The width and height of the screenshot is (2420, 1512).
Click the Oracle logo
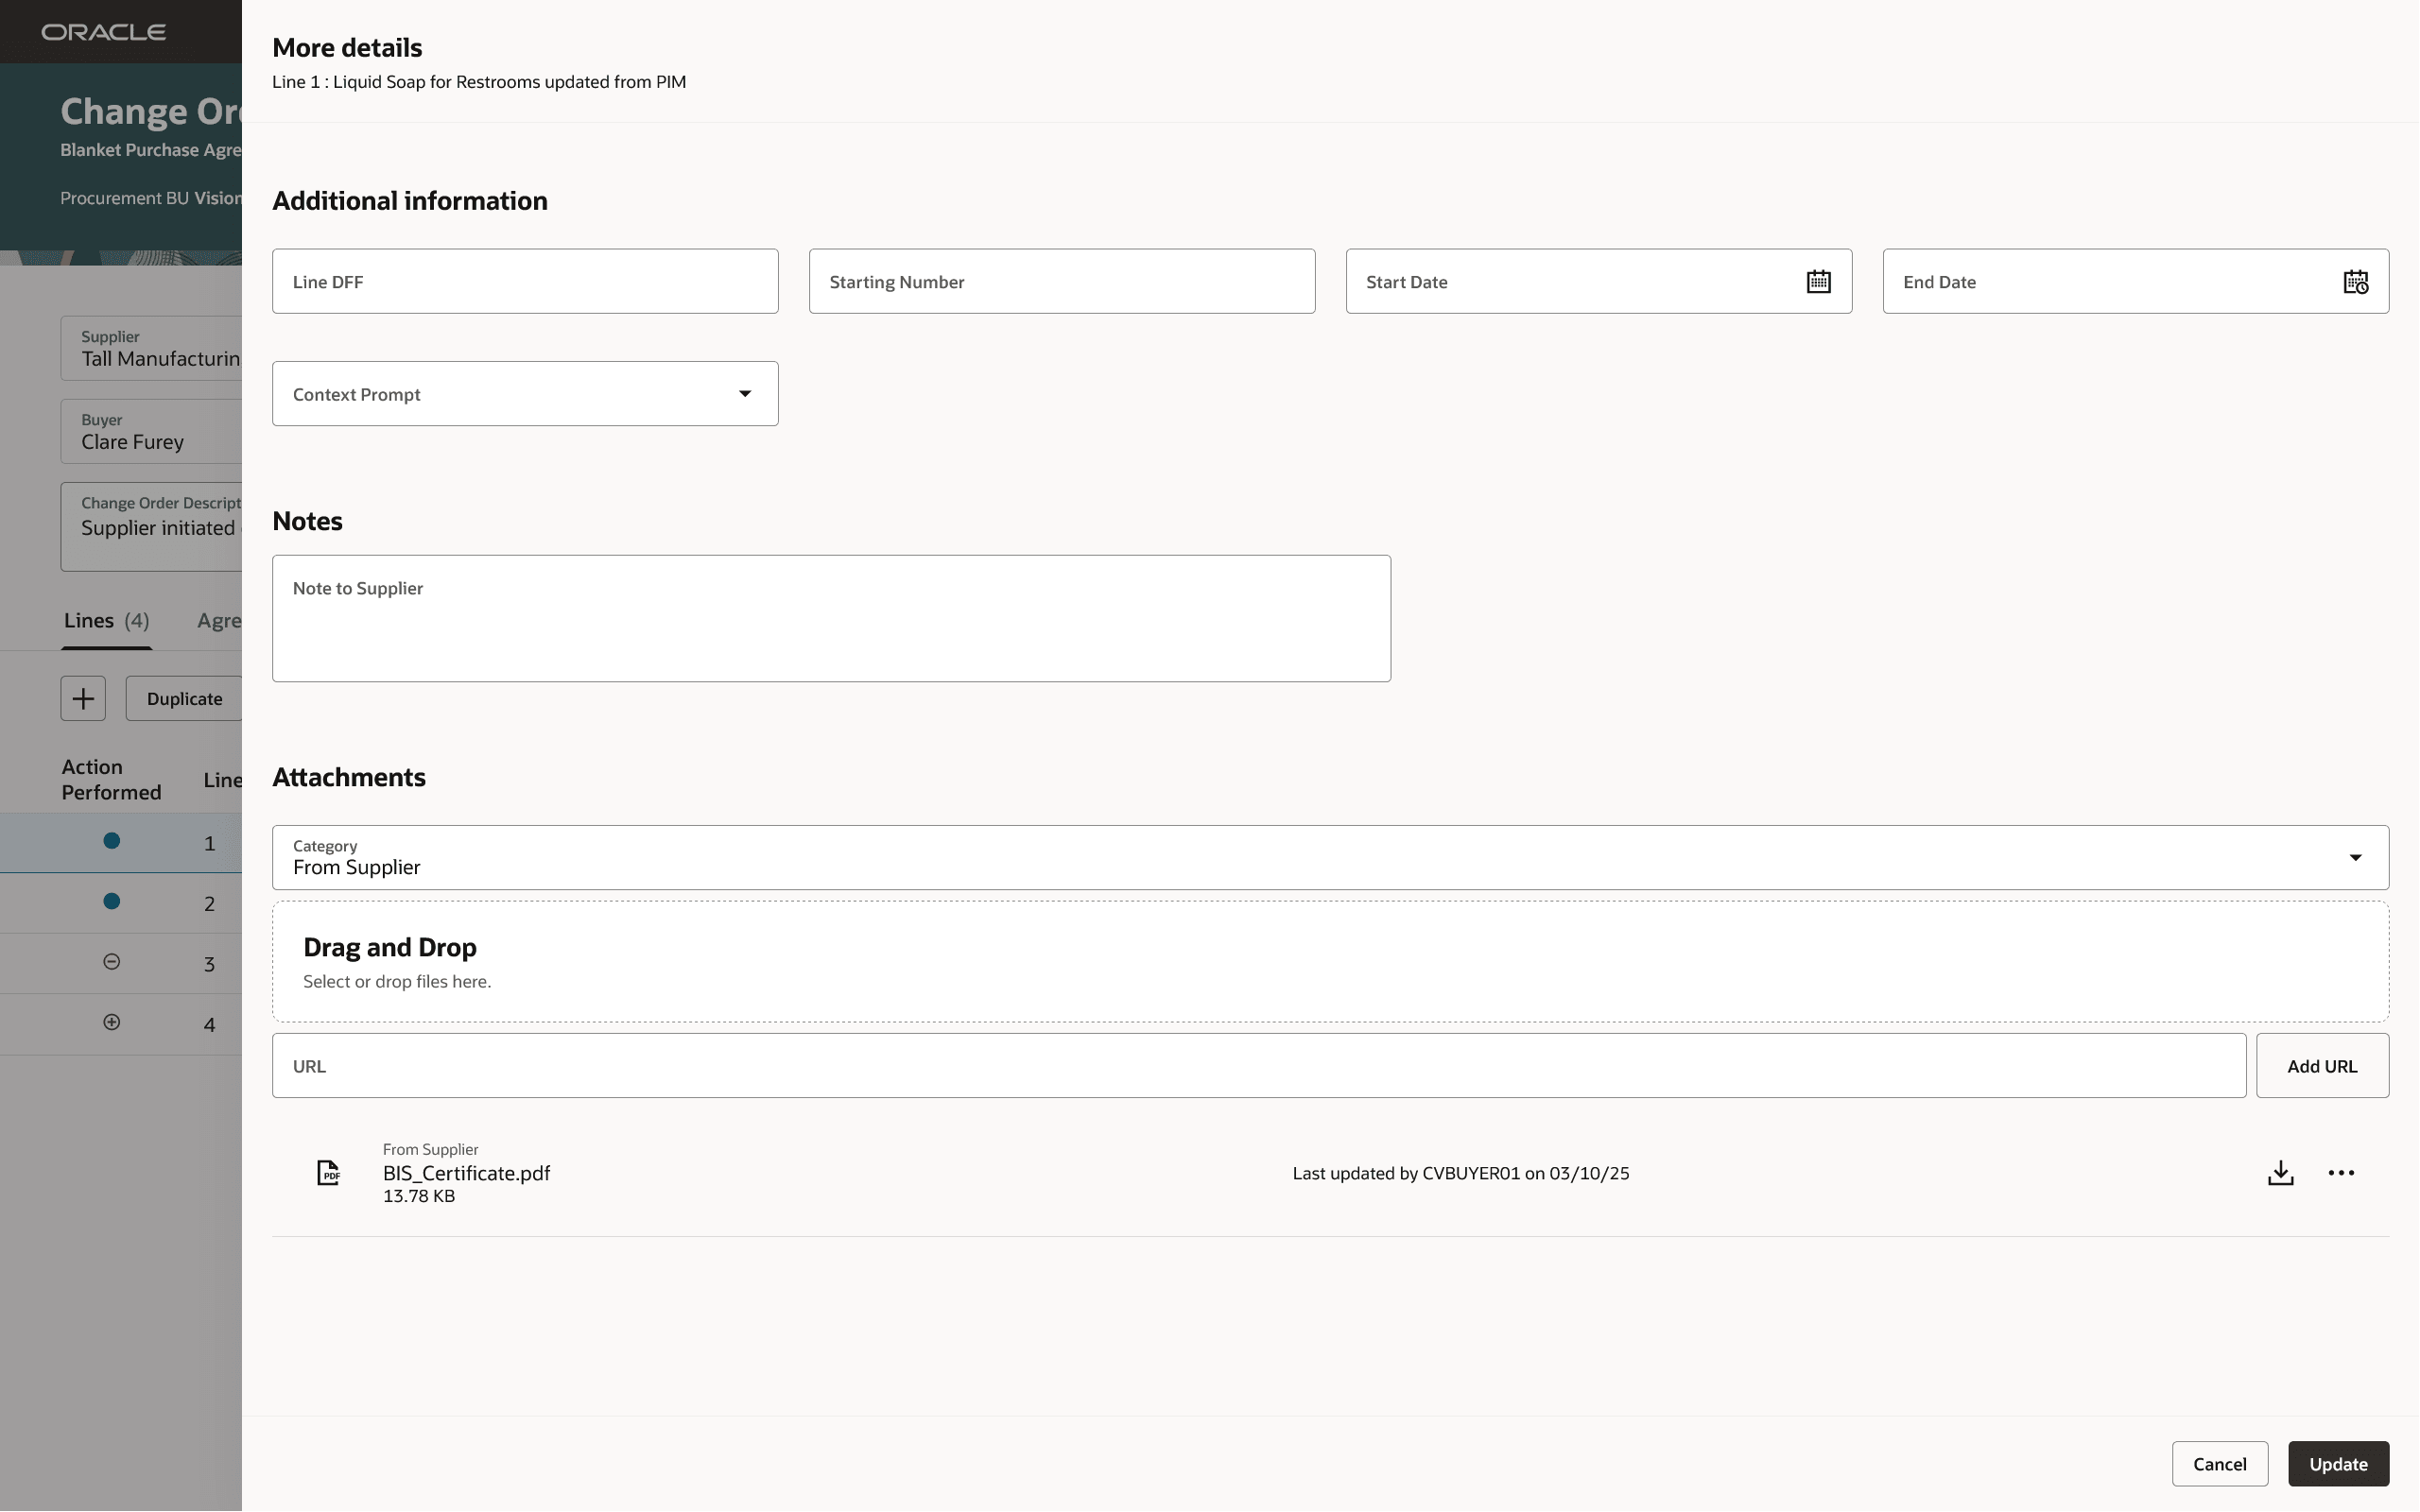[x=104, y=32]
